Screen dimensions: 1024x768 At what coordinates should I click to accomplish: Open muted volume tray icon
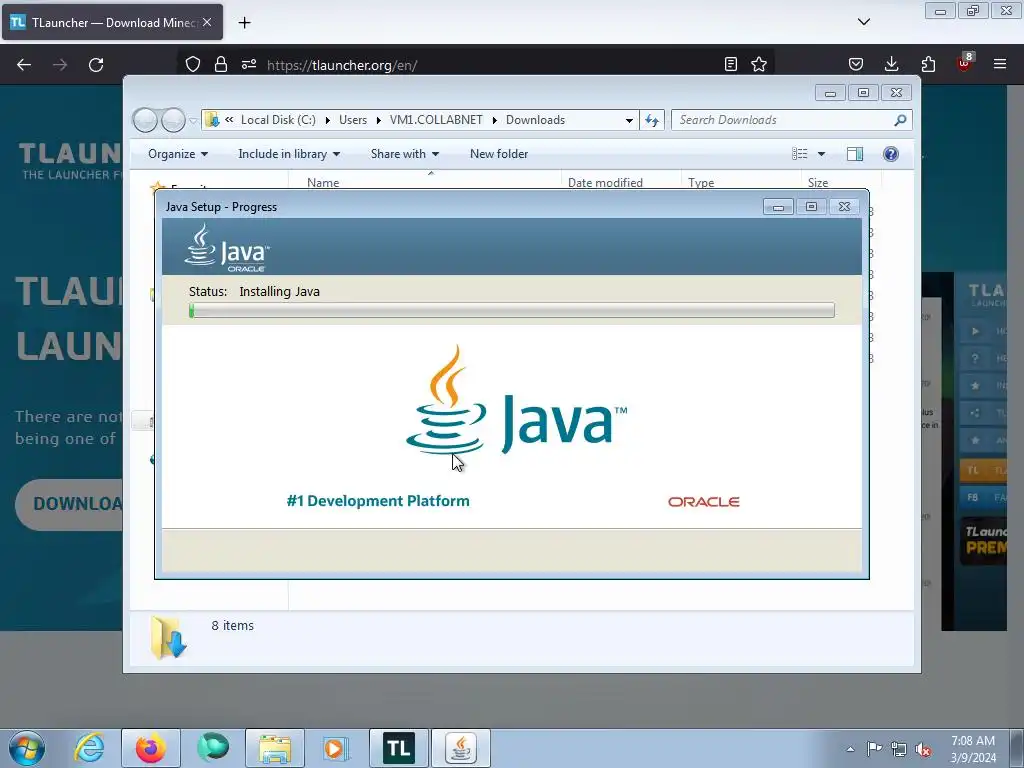[923, 749]
